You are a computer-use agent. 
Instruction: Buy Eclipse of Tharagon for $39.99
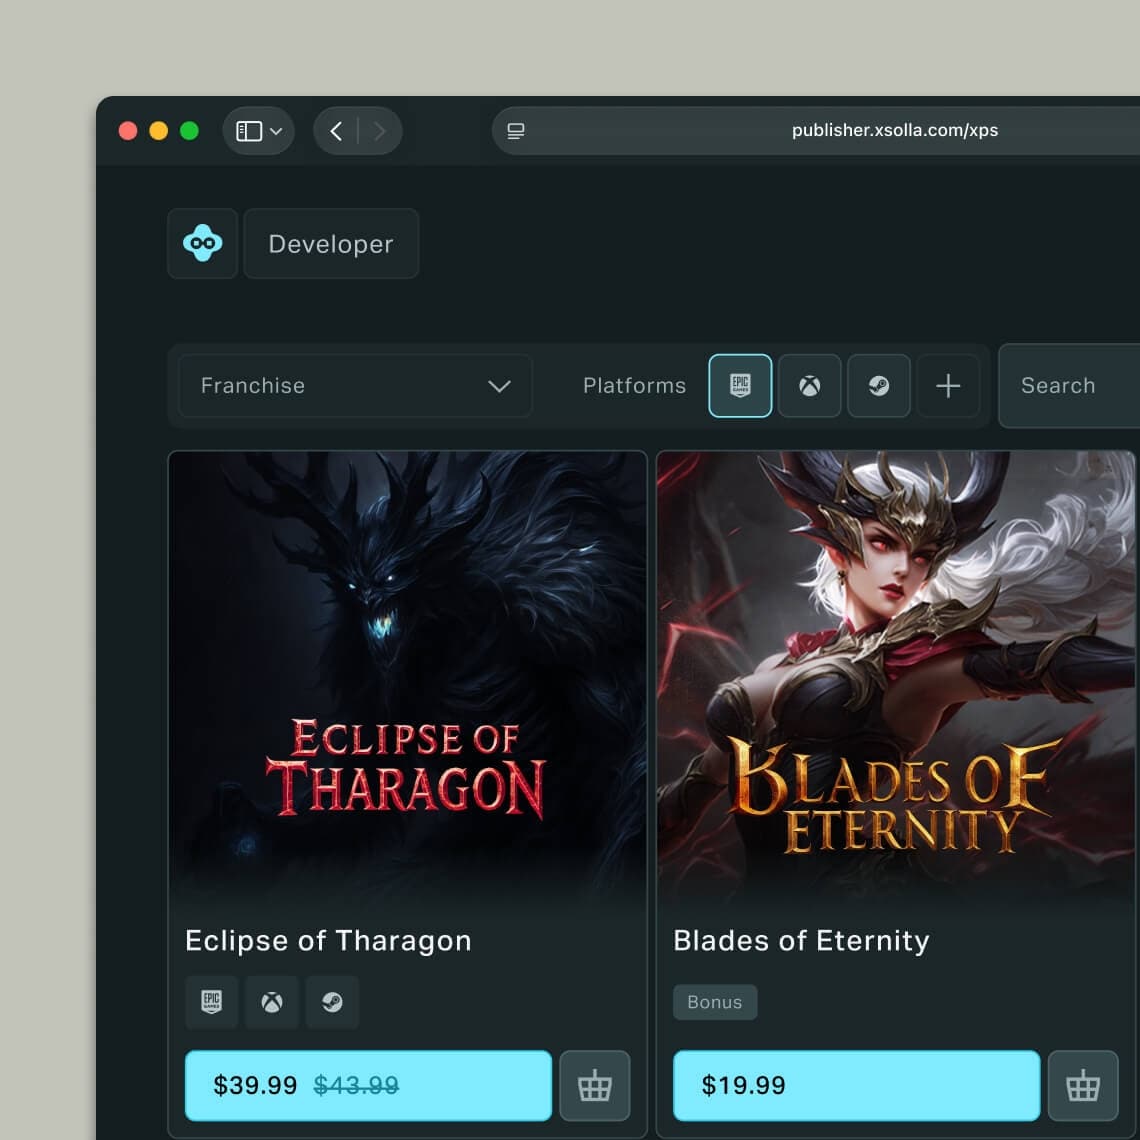coord(368,1085)
